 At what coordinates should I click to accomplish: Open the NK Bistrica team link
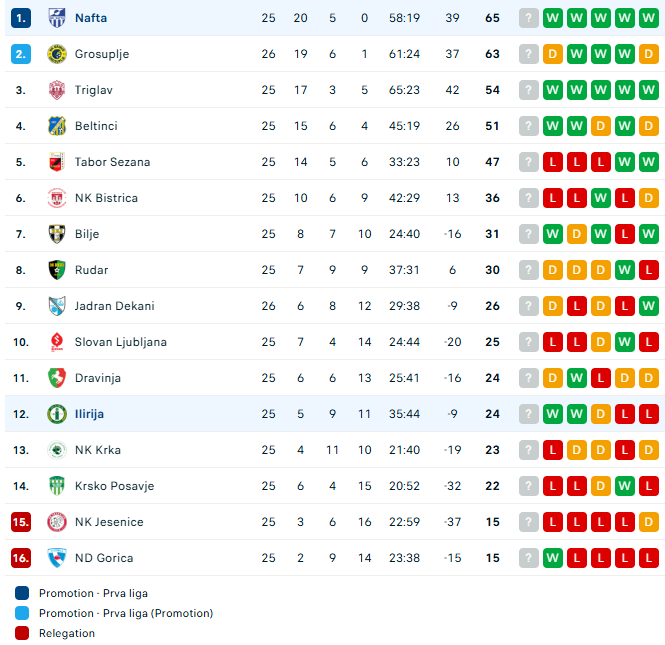tap(106, 198)
